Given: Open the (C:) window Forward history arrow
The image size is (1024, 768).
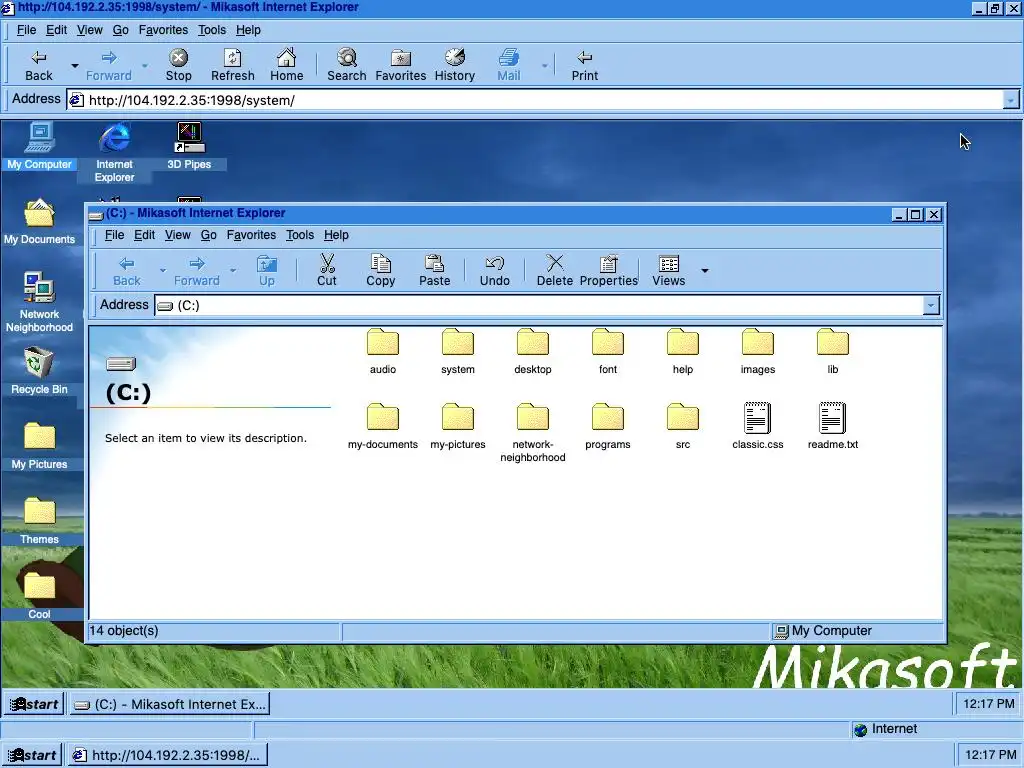Looking at the screenshot, I should (x=232, y=270).
